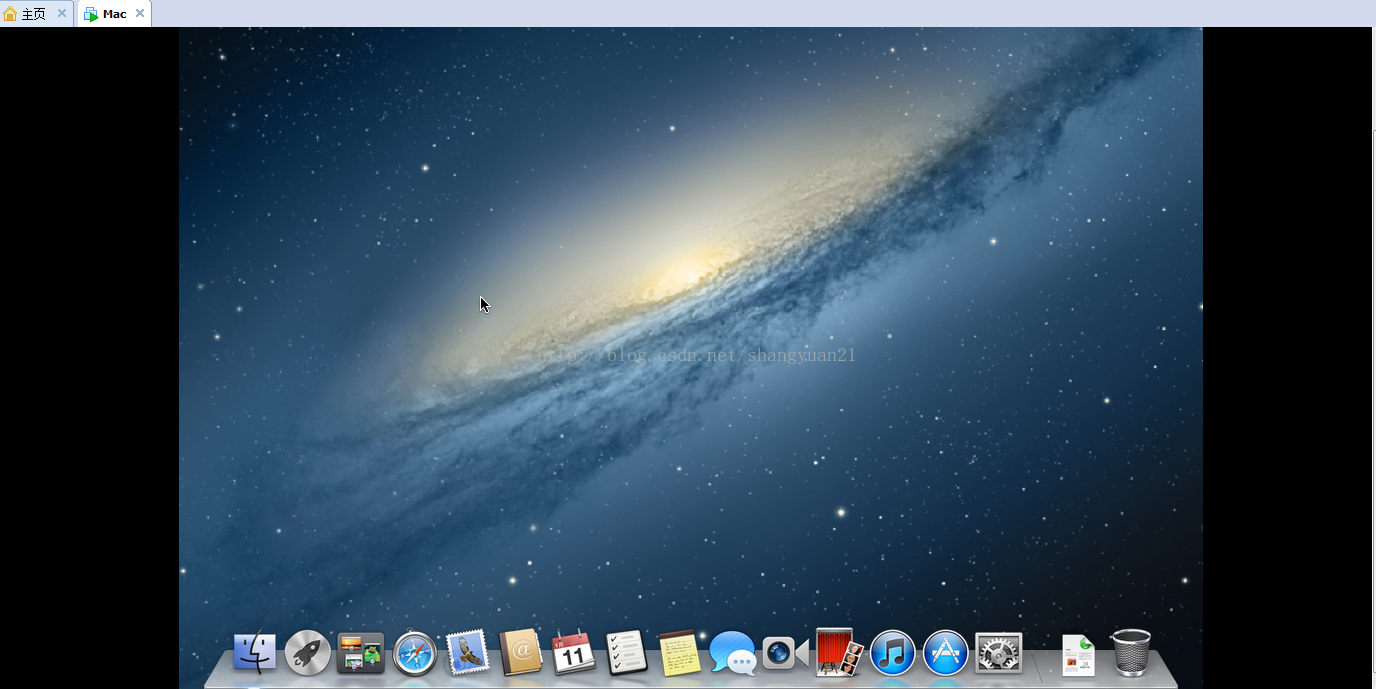This screenshot has height=689, width=1376.
Task: Start Safari browser from Dock
Action: coord(415,654)
